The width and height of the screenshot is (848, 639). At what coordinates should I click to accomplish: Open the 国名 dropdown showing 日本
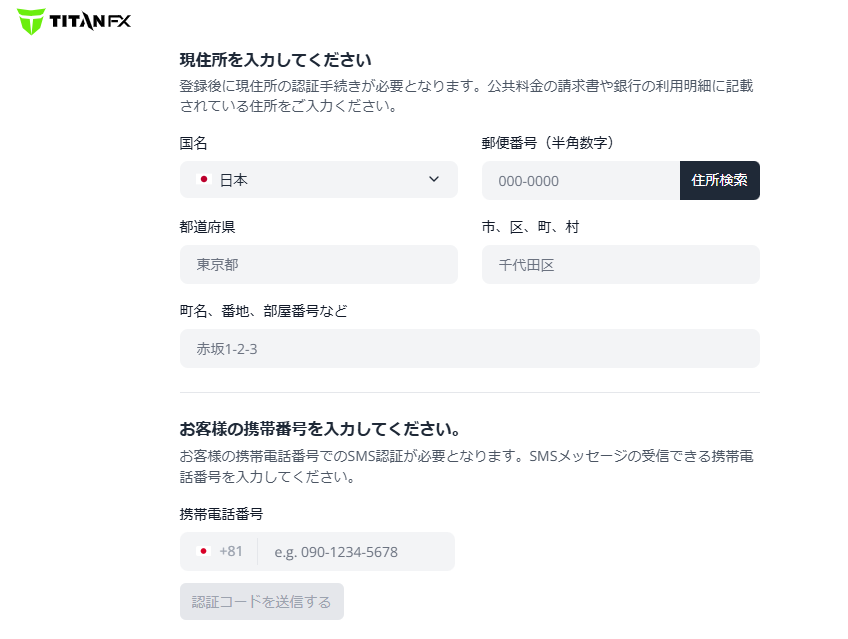point(318,180)
